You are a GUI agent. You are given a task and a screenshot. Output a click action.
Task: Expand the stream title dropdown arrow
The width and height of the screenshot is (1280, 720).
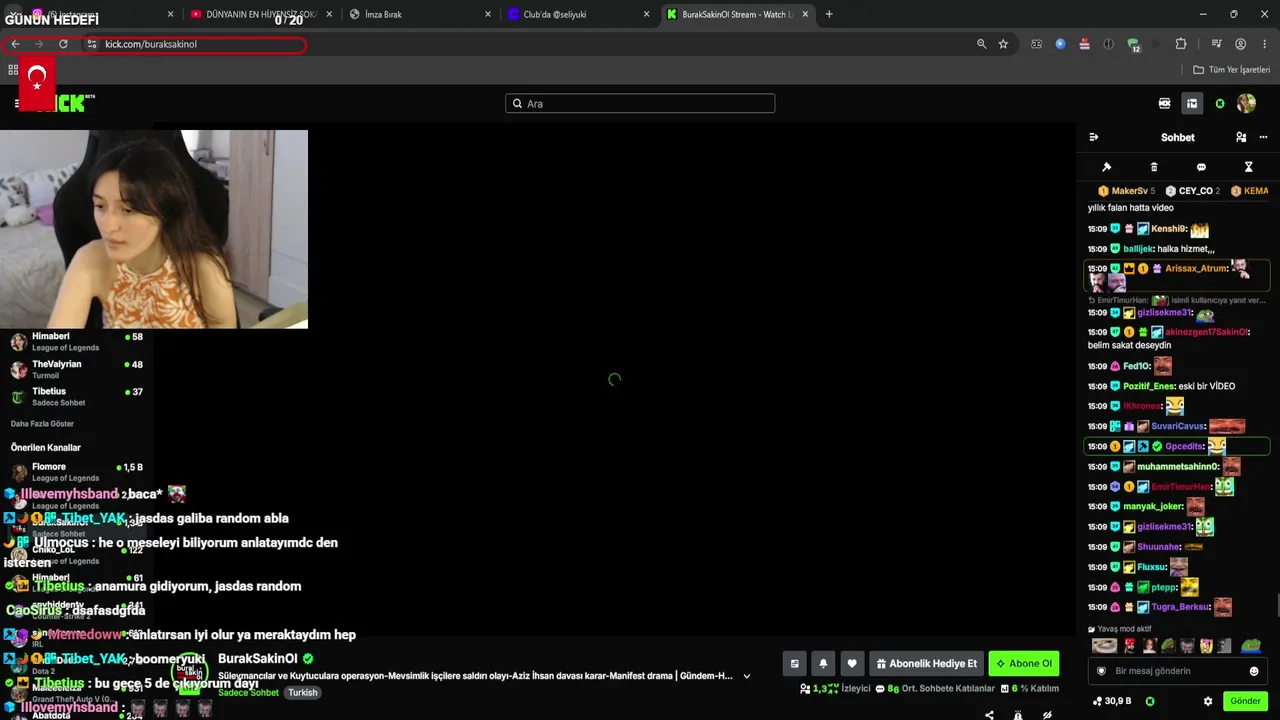click(746, 676)
